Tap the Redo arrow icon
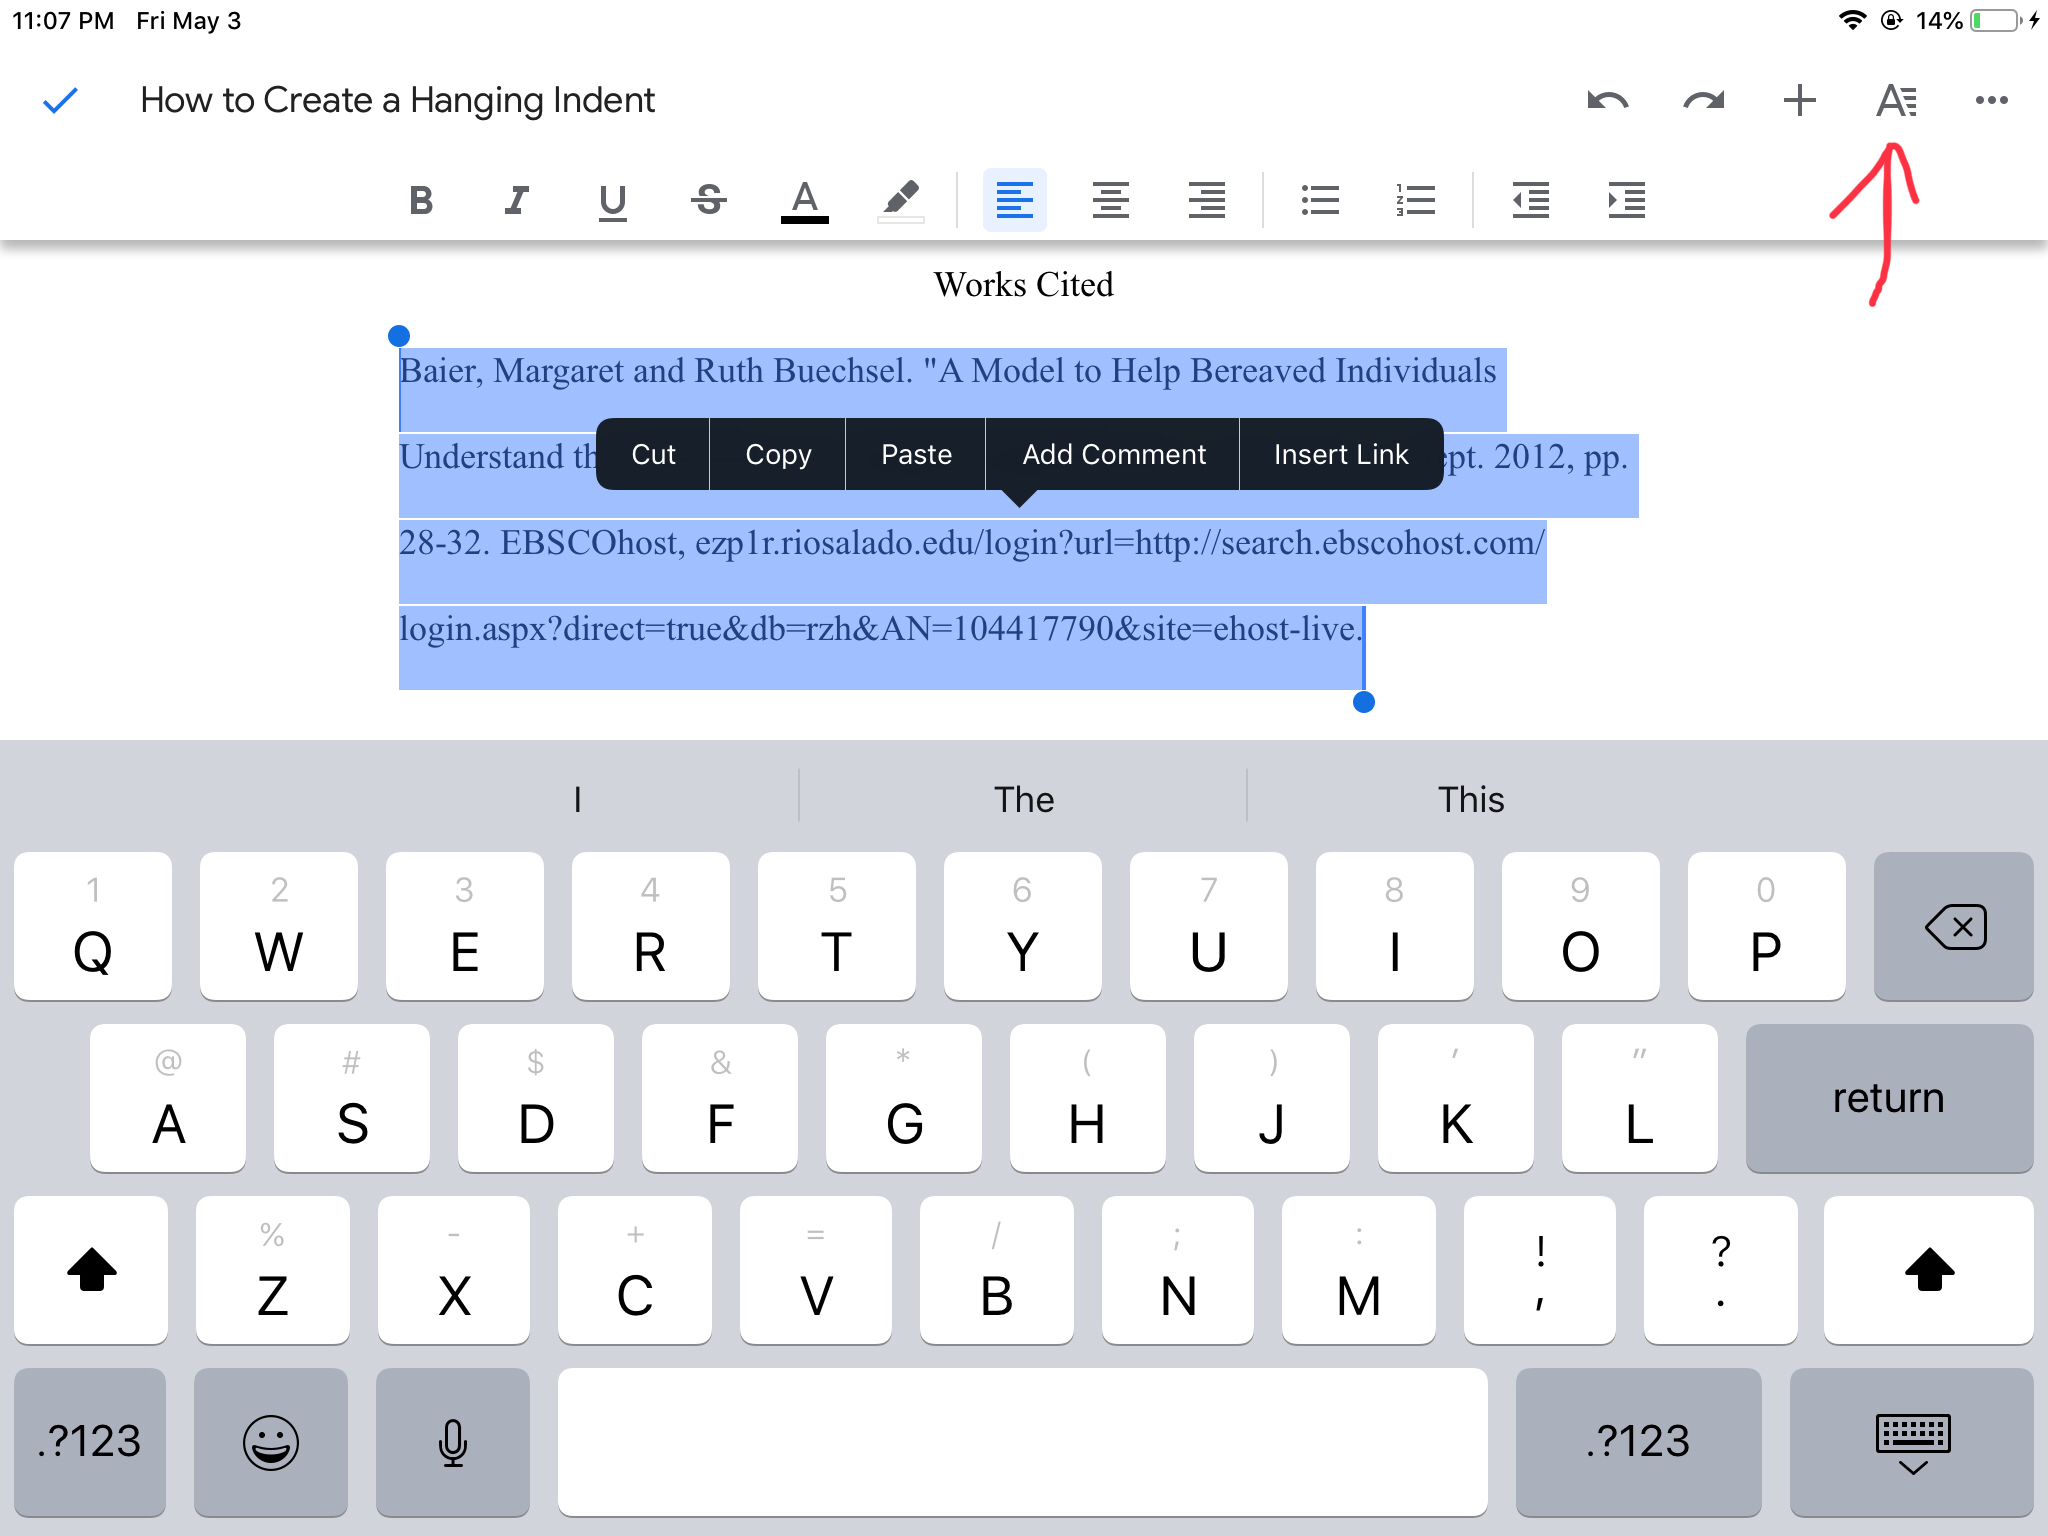2048x1536 pixels. (x=1703, y=101)
